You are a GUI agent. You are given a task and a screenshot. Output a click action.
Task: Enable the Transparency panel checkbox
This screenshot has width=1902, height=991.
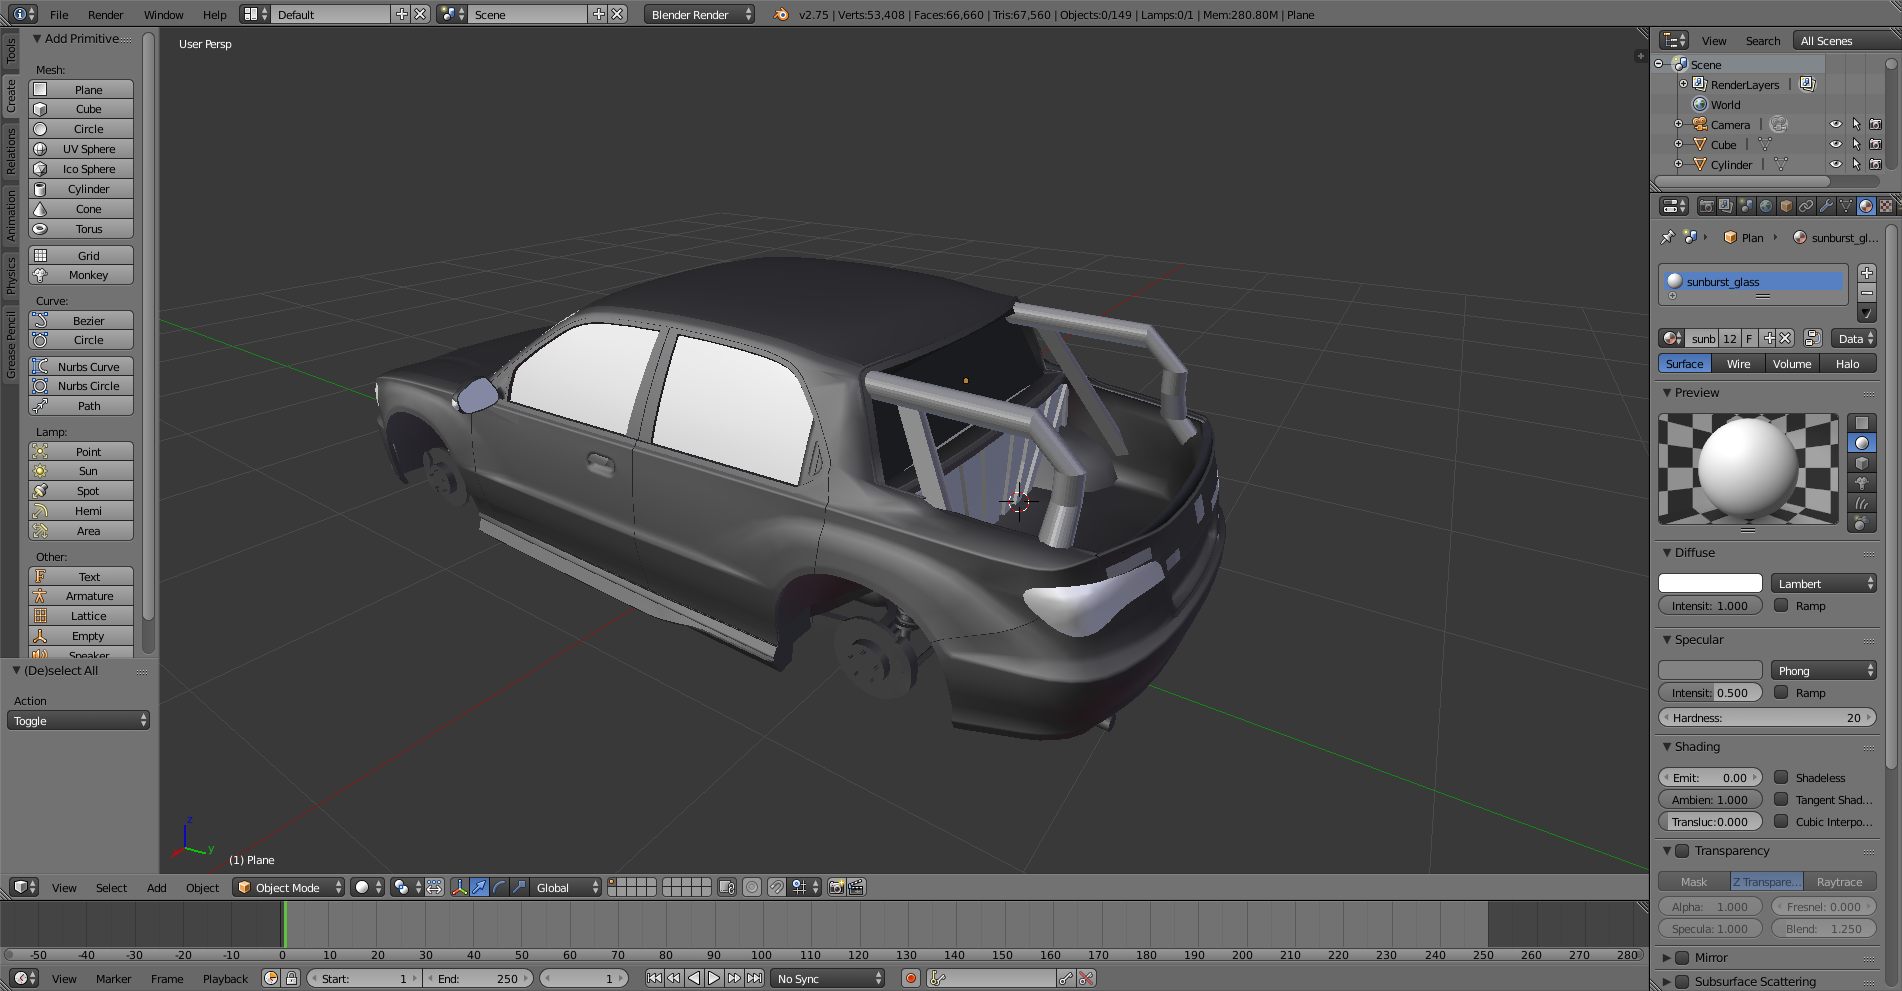[1682, 851]
